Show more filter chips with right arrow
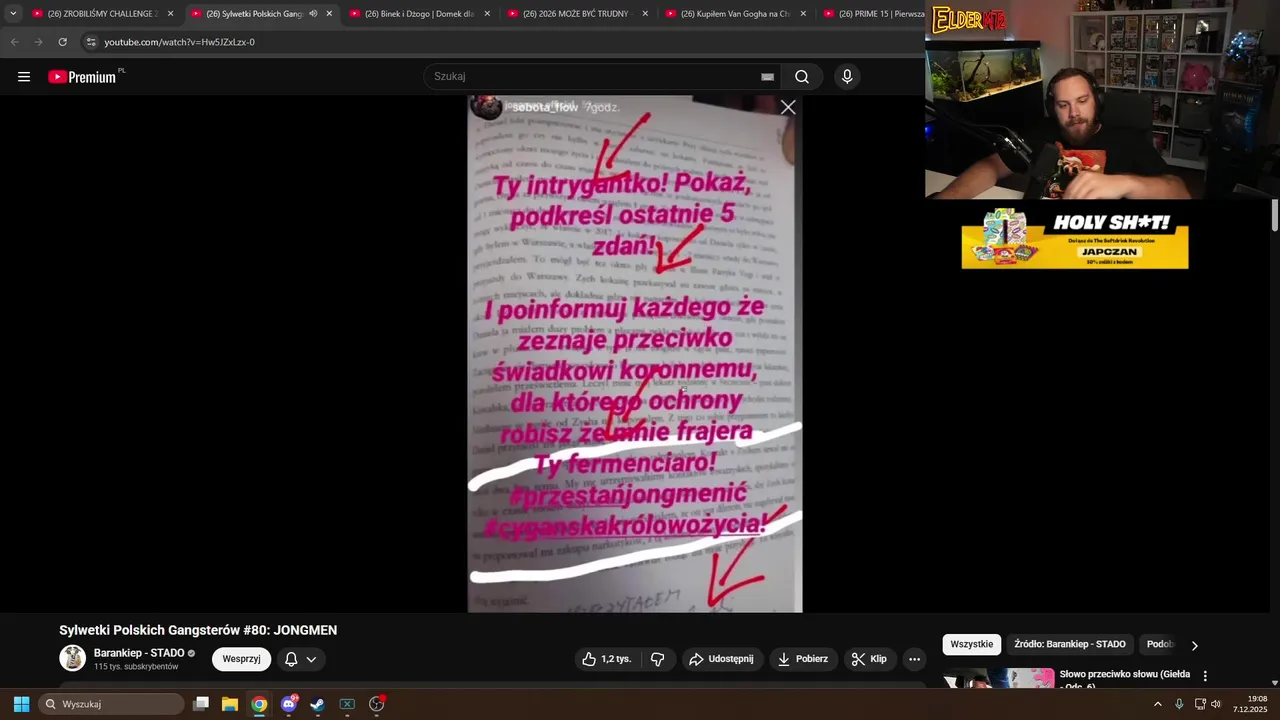This screenshot has width=1280, height=720. (1194, 645)
